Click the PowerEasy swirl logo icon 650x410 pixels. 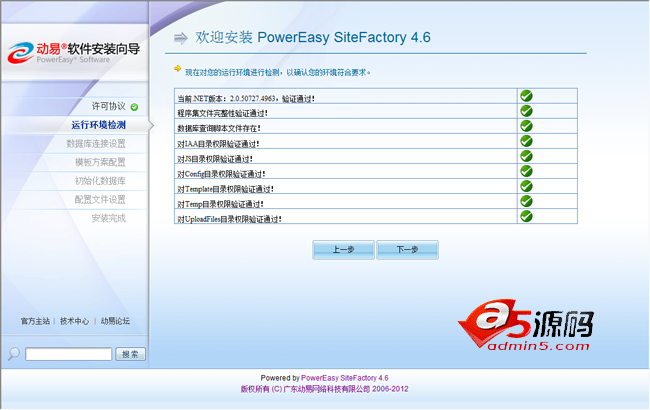pyautogui.click(x=20, y=53)
